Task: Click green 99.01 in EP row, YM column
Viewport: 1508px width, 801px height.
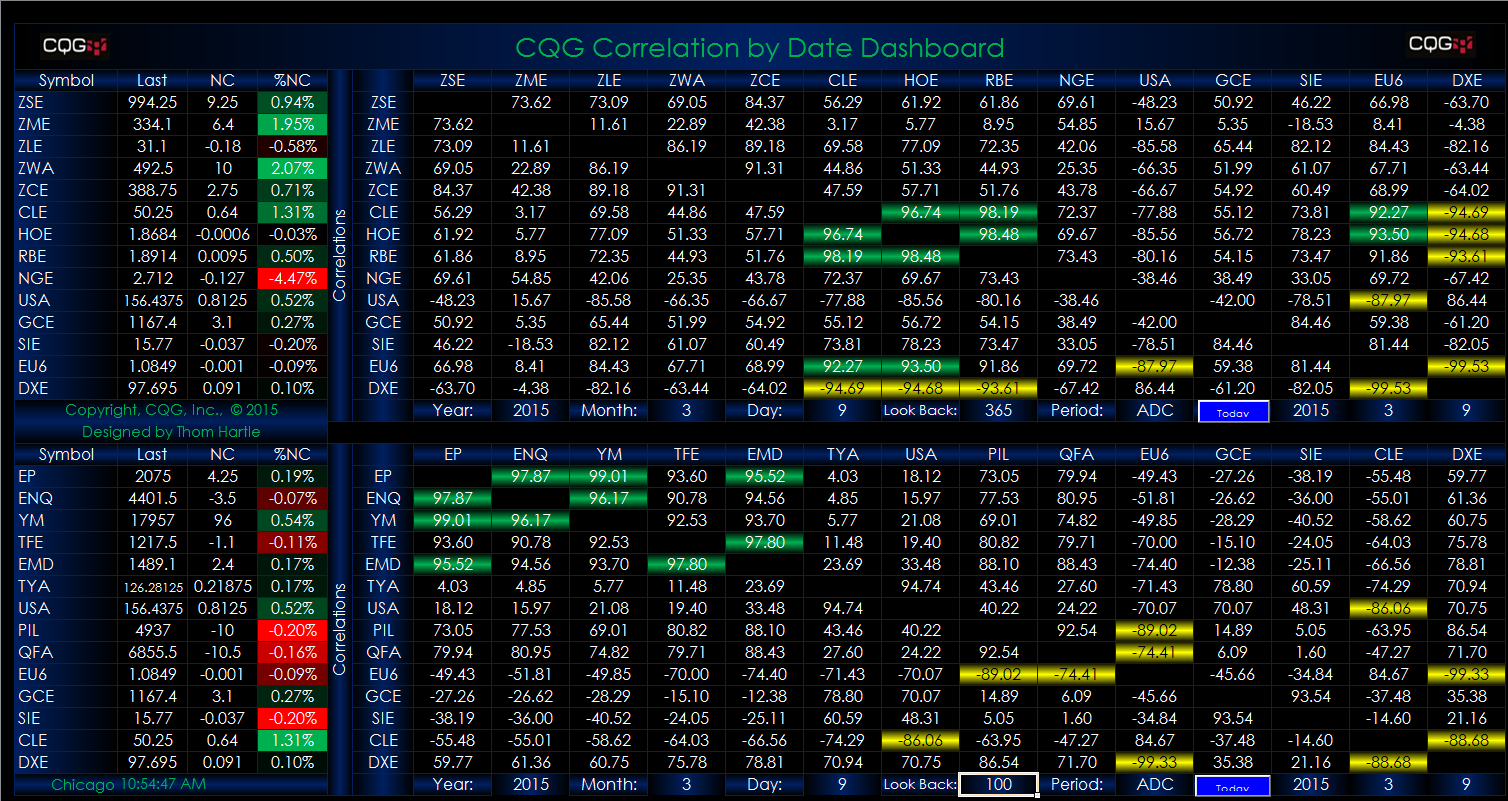Action: coord(609,476)
